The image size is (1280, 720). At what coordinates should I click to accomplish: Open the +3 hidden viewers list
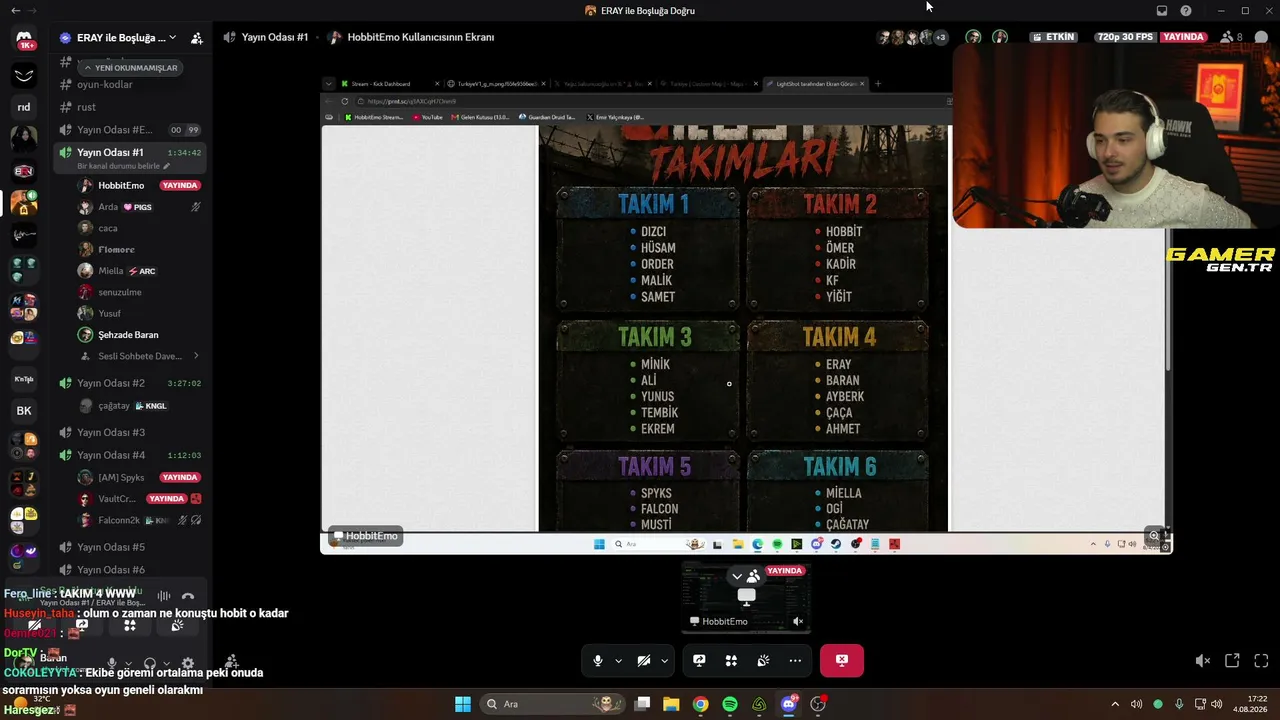click(x=940, y=37)
